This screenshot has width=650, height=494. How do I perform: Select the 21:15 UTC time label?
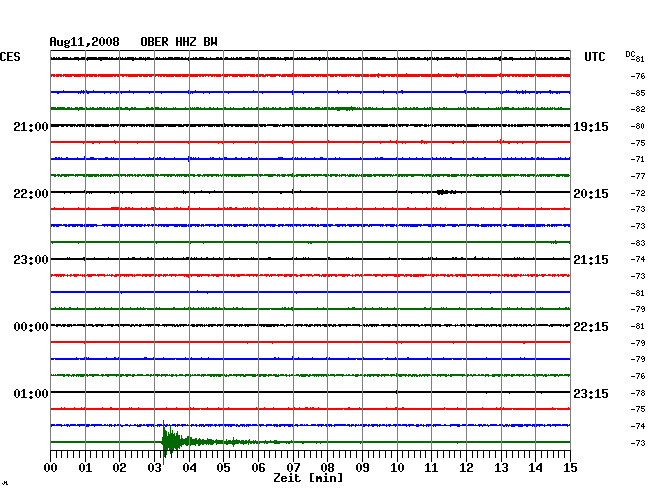click(591, 260)
